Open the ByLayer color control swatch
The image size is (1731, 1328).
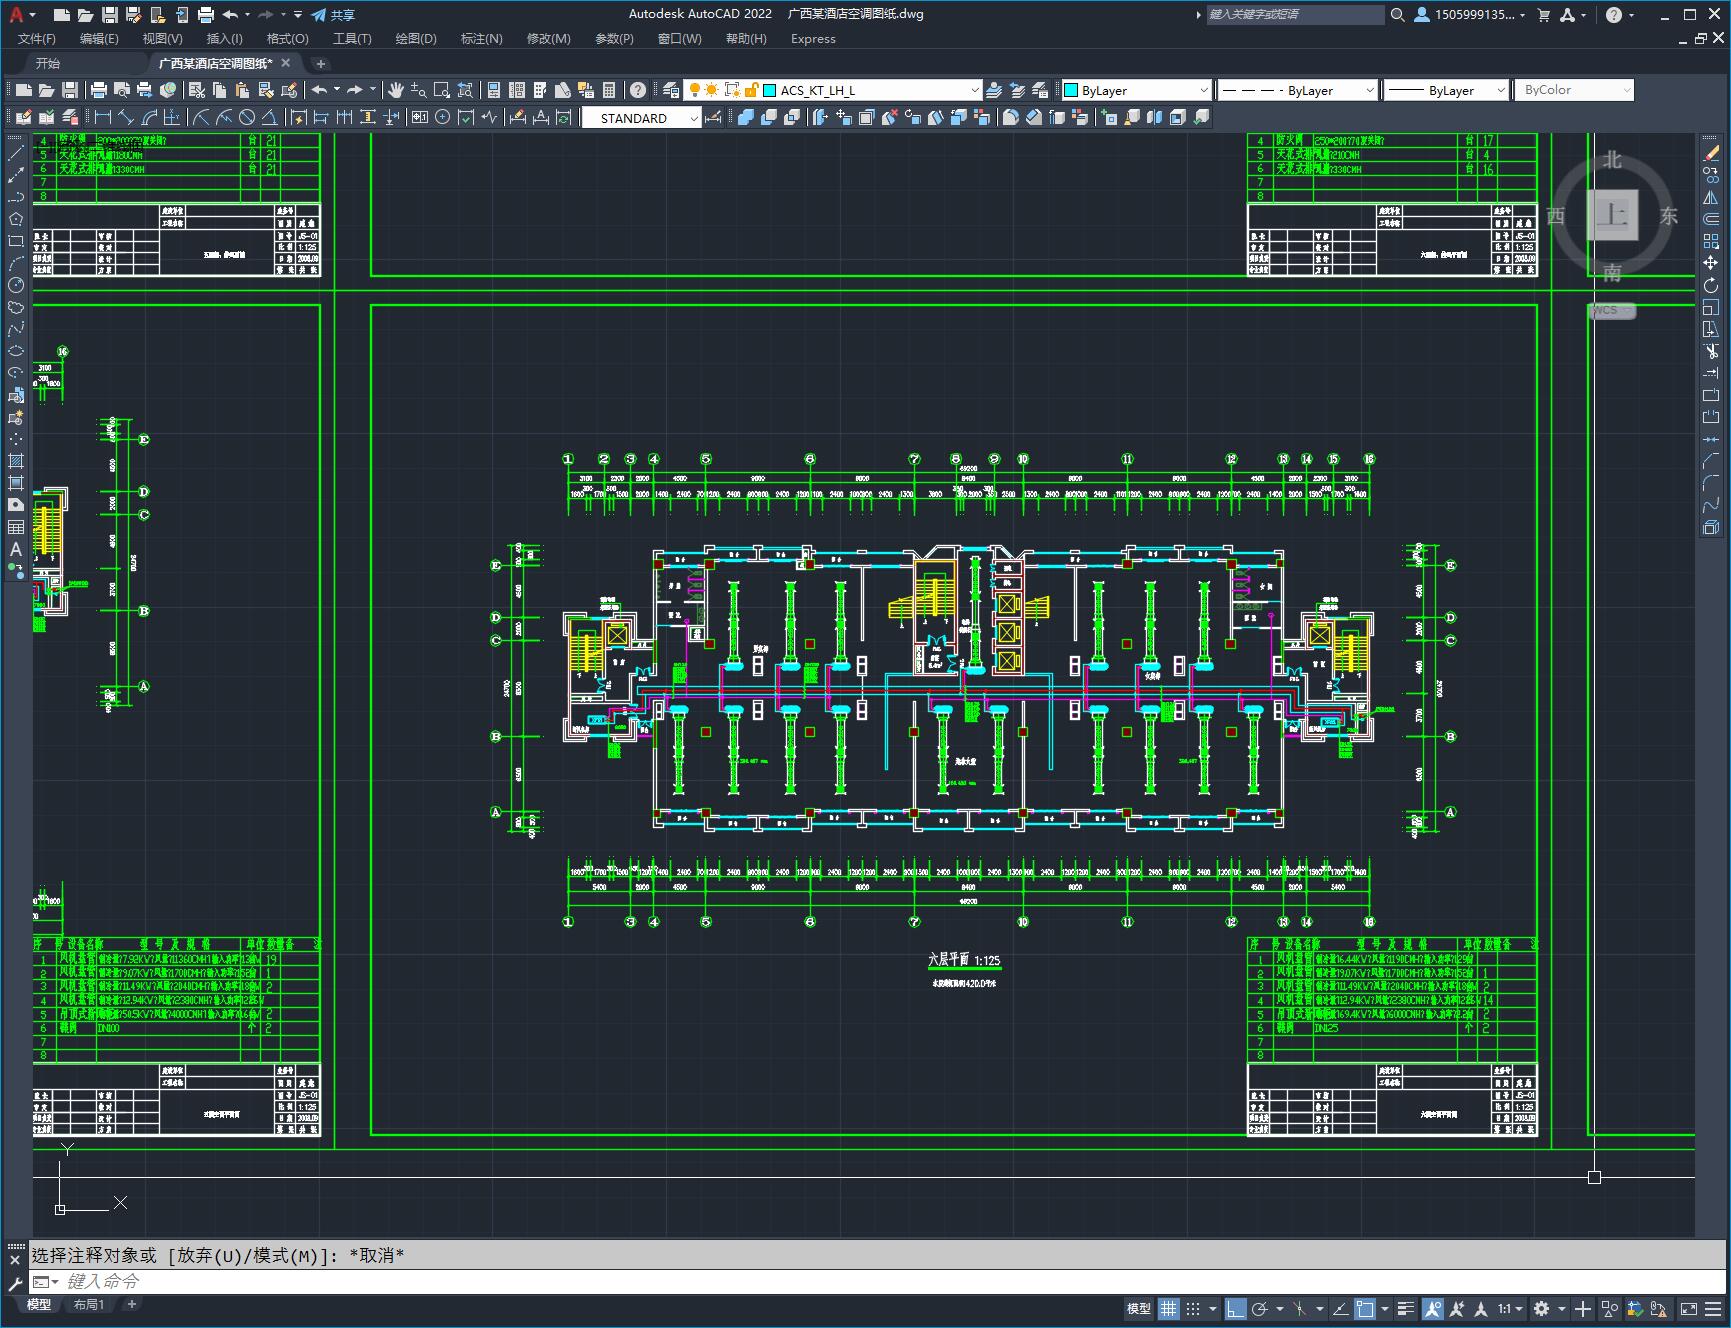[x=1135, y=90]
